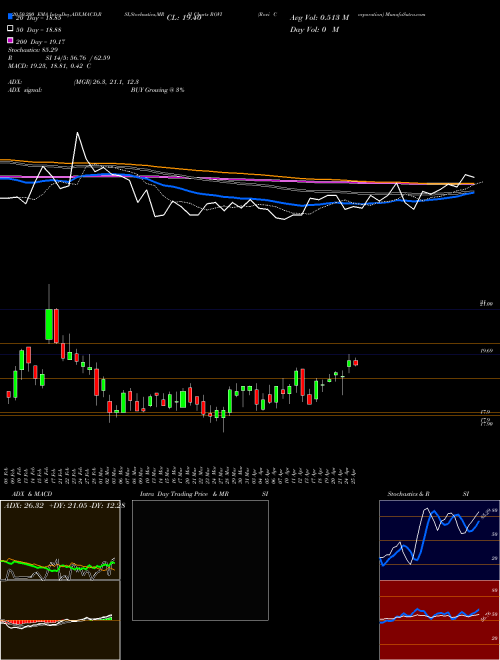Click the tall green candlestick near 21.00 level

coord(49,324)
